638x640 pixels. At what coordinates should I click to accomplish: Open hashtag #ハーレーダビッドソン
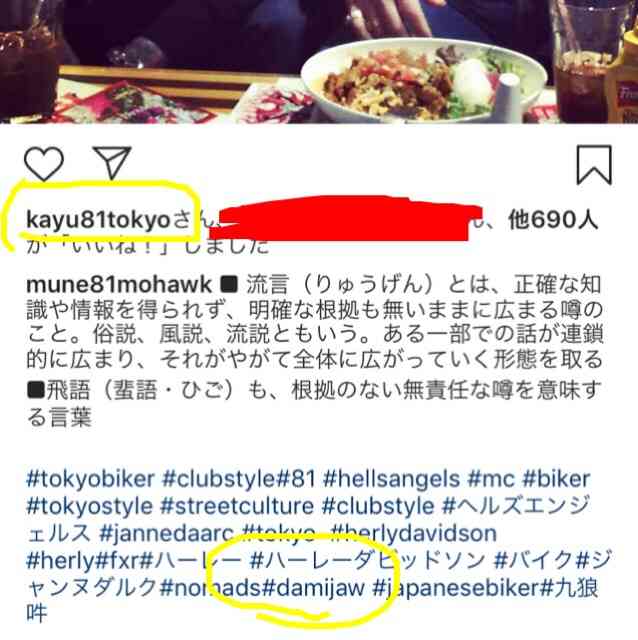tap(368, 560)
